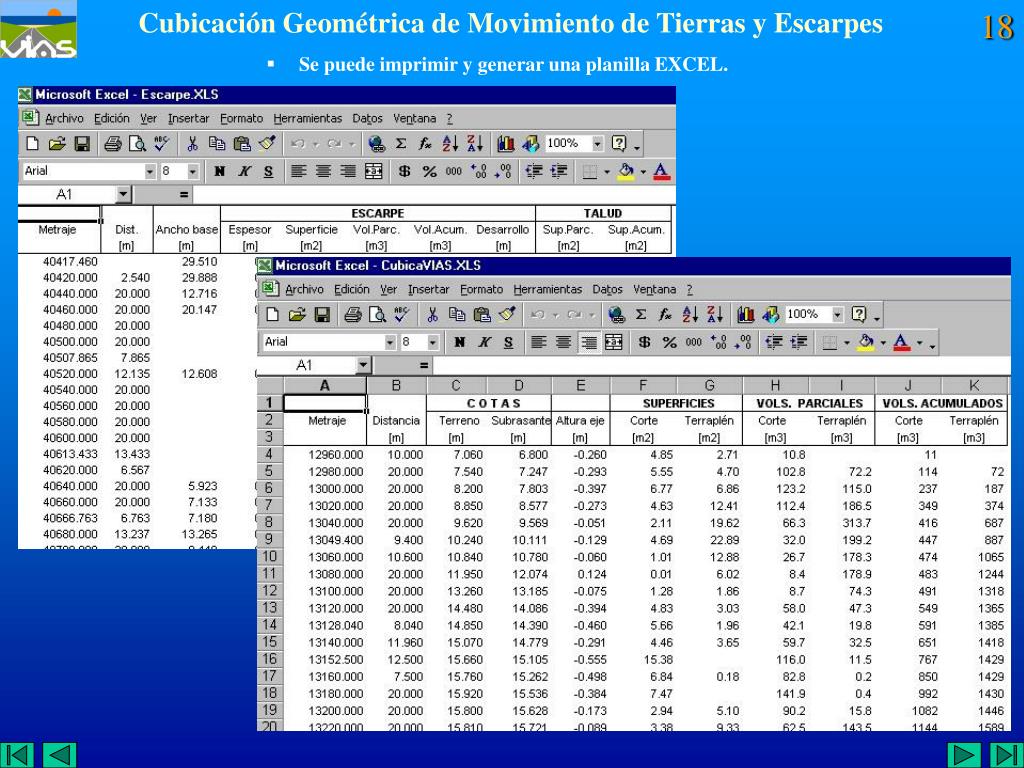Screen dimensions: 1024x768
Task: Click the Paste icon in CubicaVIAS.XLS toolbar
Action: [x=481, y=315]
